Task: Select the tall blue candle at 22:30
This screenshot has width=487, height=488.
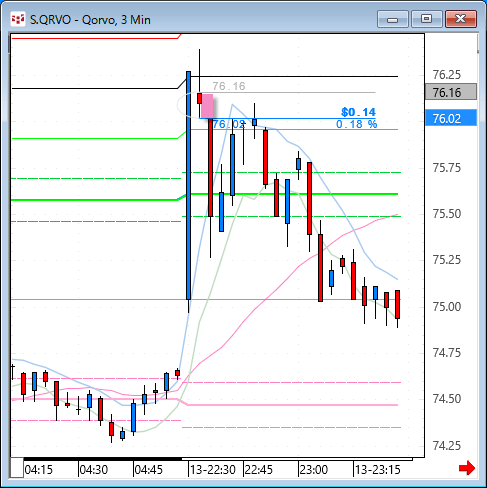Action: (x=189, y=185)
